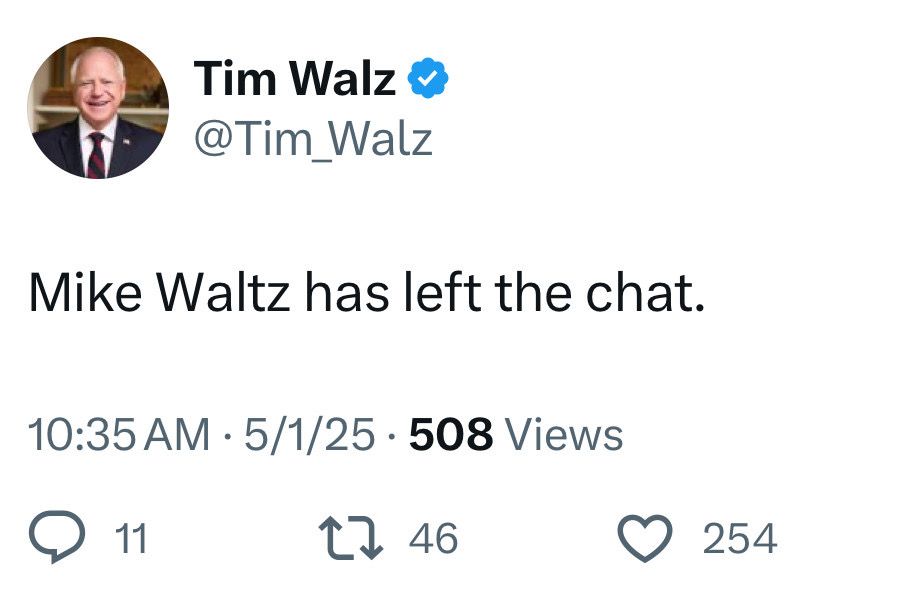Click the smiling face in the avatar
Viewport: 903px width, 615px height.
tap(97, 85)
